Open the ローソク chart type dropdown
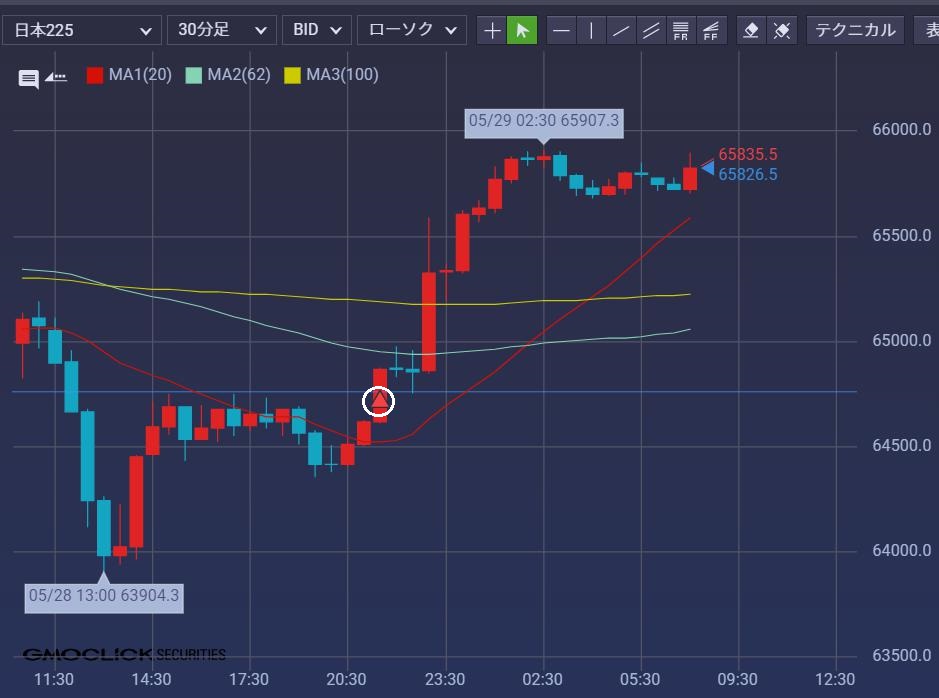The image size is (939, 698). click(x=412, y=30)
